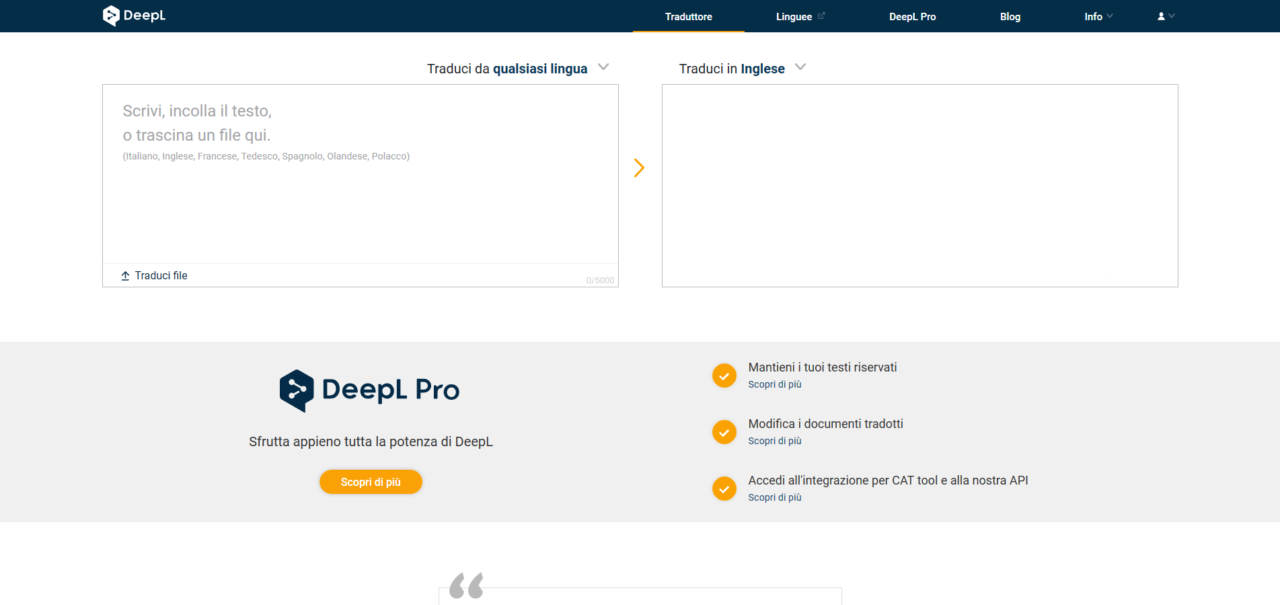
Task: Click Traduci file to upload a document
Action: coord(160,276)
